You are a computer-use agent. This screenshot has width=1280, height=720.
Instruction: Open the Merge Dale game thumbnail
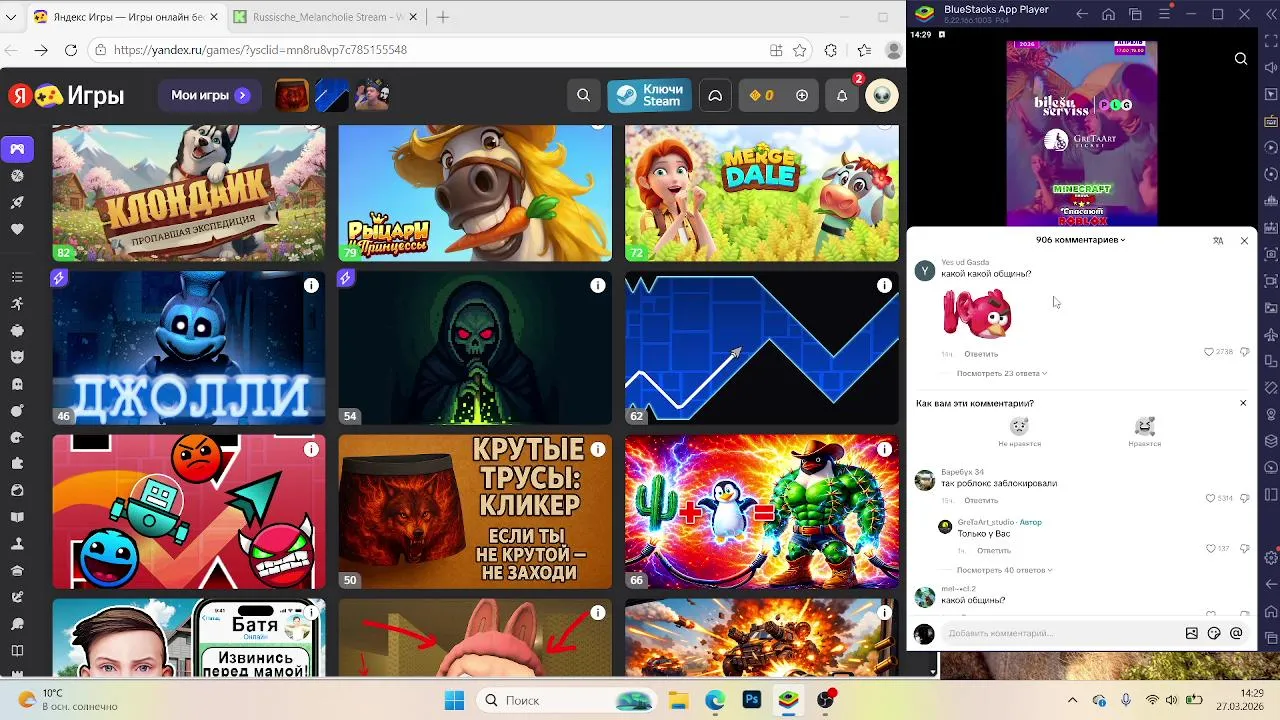(x=762, y=193)
